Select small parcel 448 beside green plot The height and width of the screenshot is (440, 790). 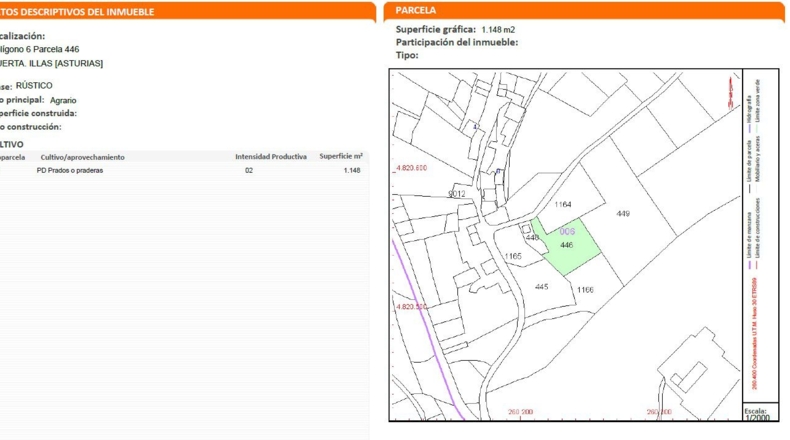(x=532, y=237)
